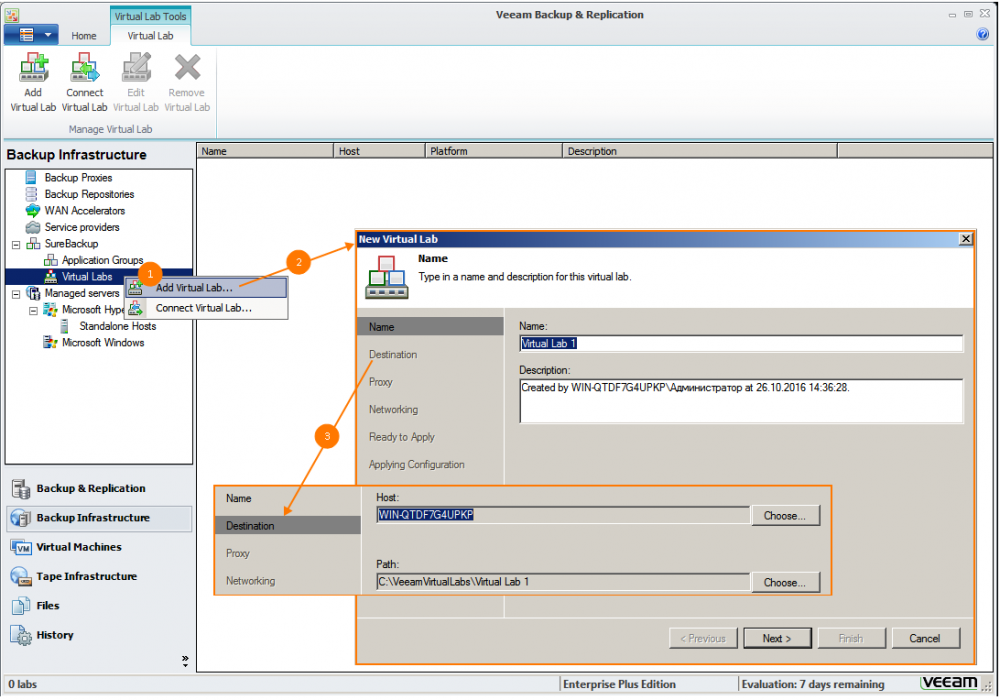The width and height of the screenshot is (1000, 700).
Task: Select Standalone Hosts tree item
Action: pos(117,326)
